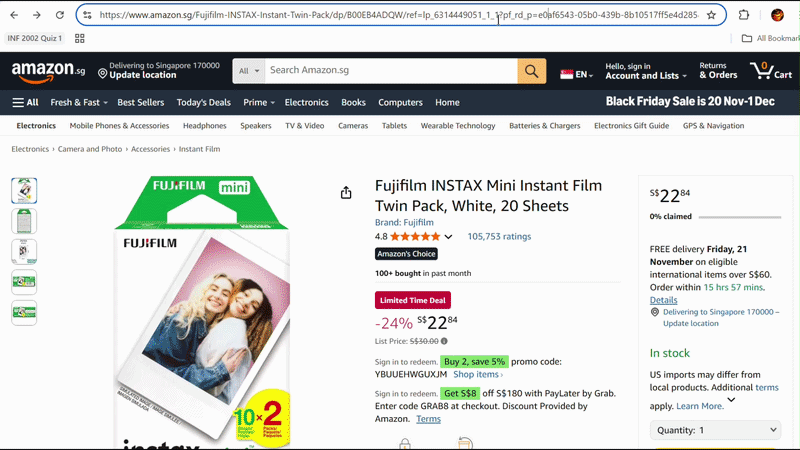Image resolution: width=800 pixels, height=450 pixels.
Task: Go back to the previous page
Action: (x=13, y=15)
